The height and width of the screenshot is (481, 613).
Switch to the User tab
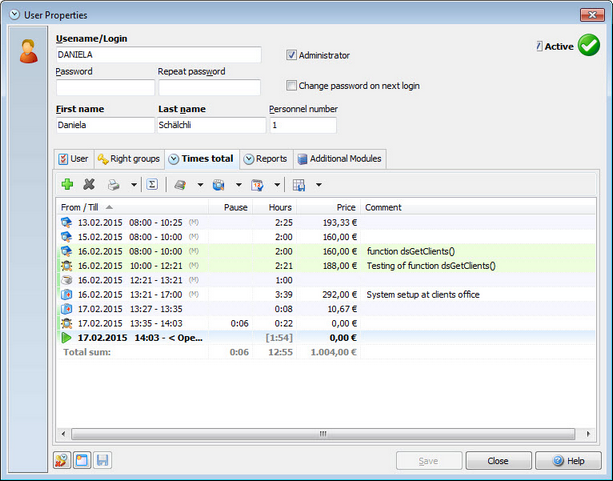click(73, 159)
